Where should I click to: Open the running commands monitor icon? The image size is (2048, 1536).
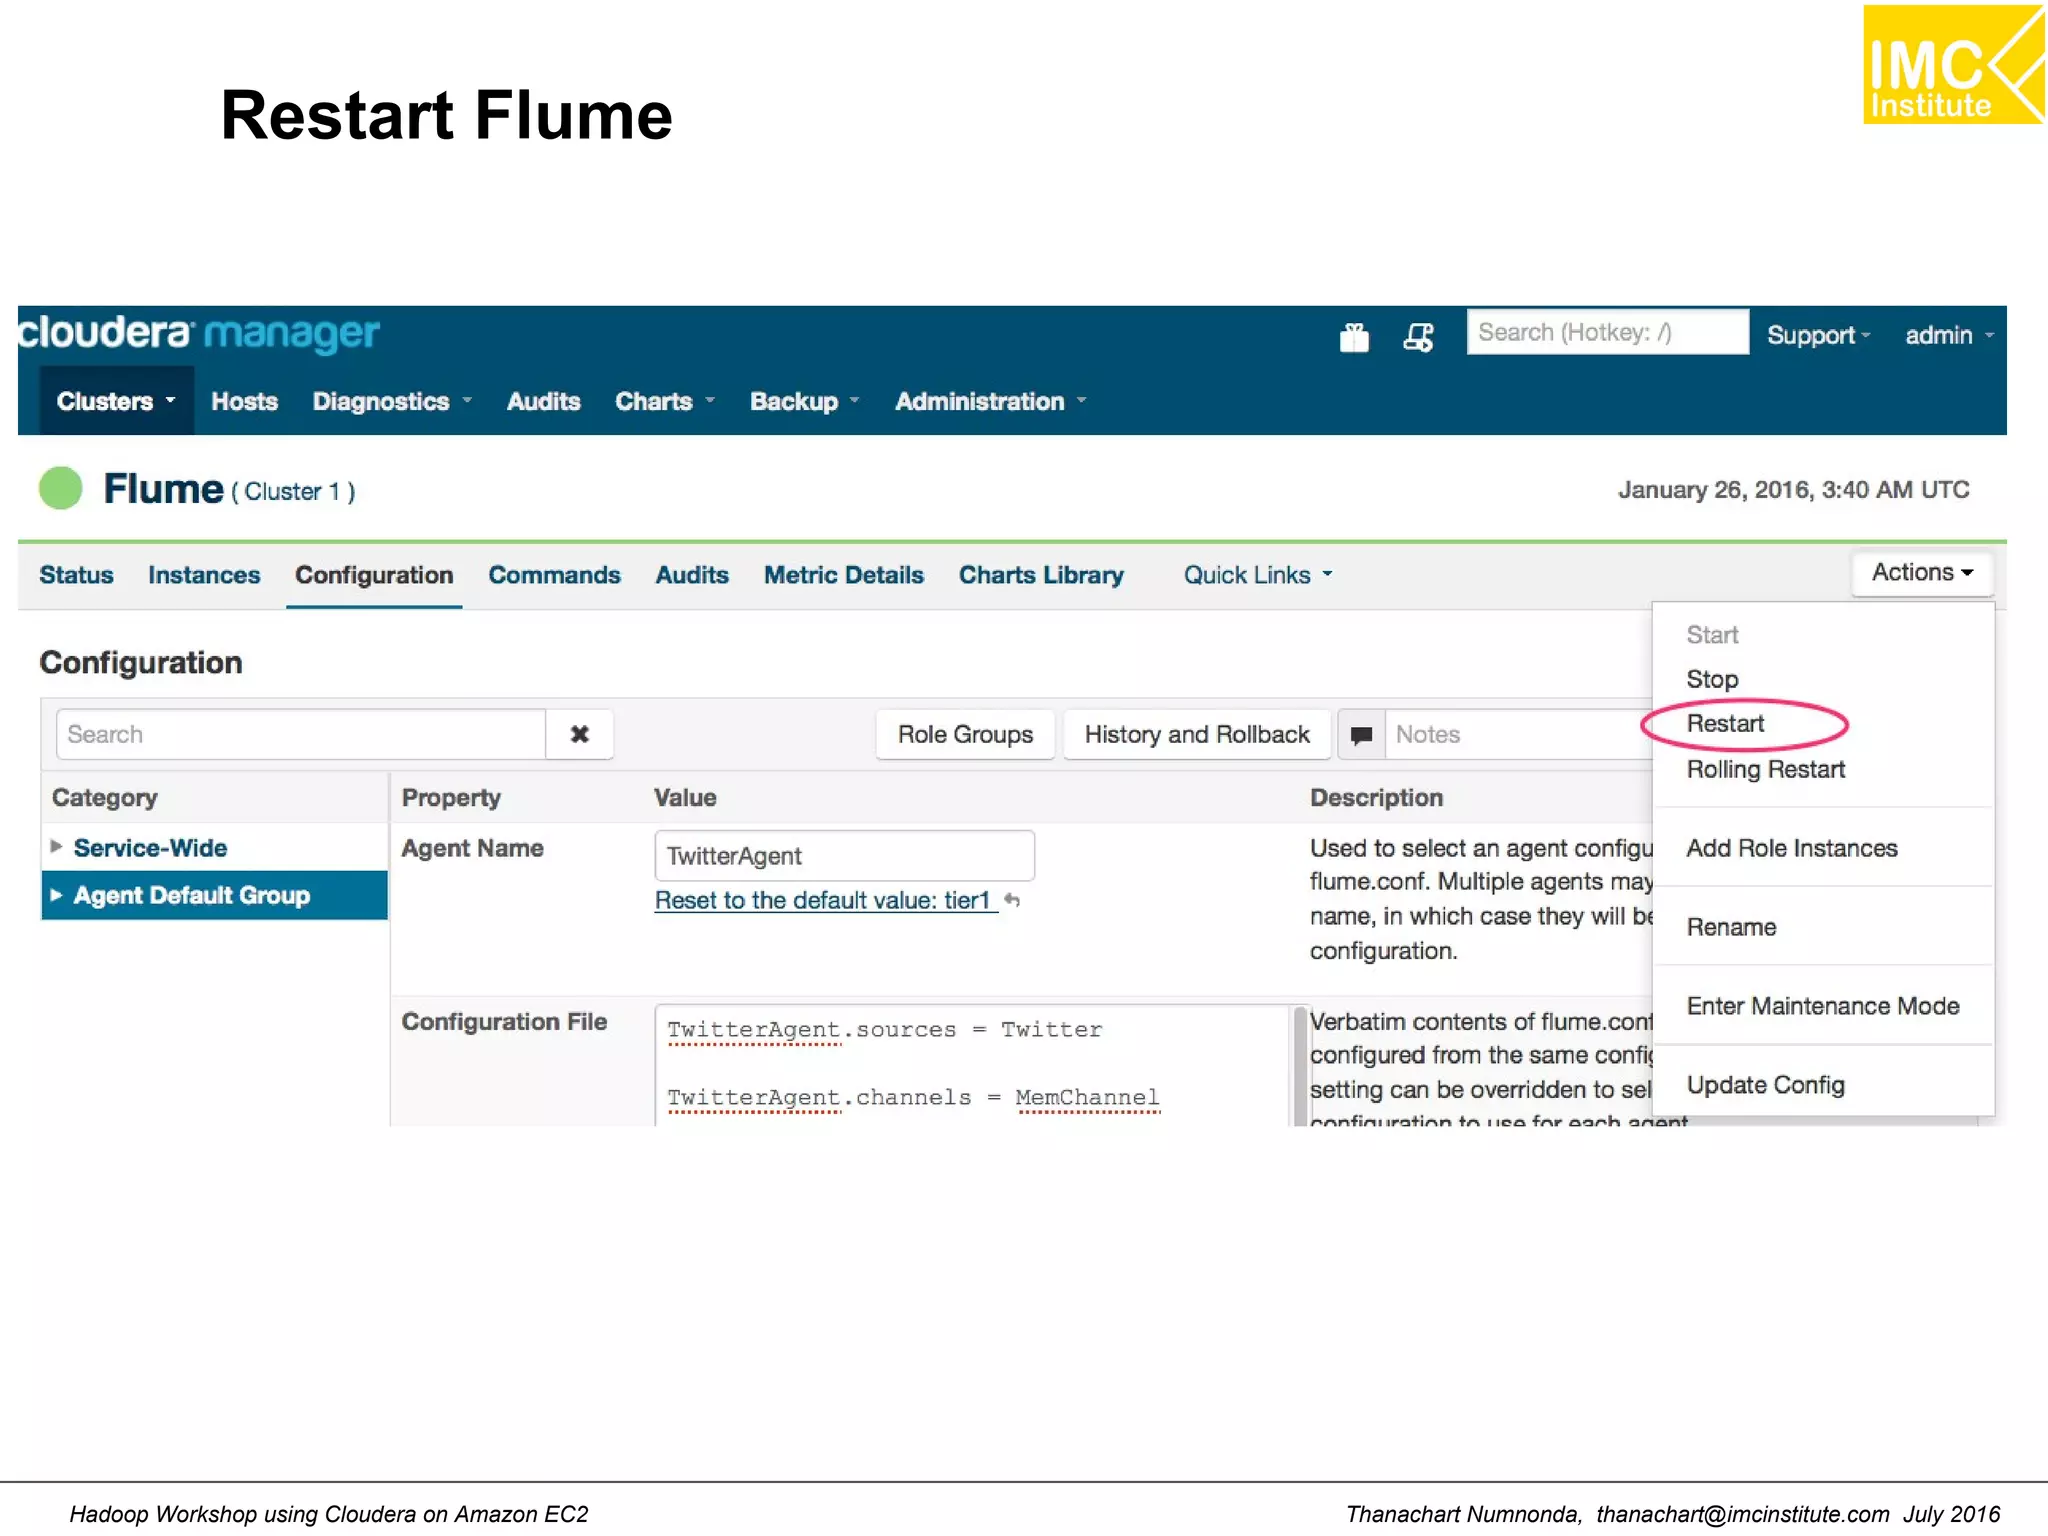point(1418,337)
